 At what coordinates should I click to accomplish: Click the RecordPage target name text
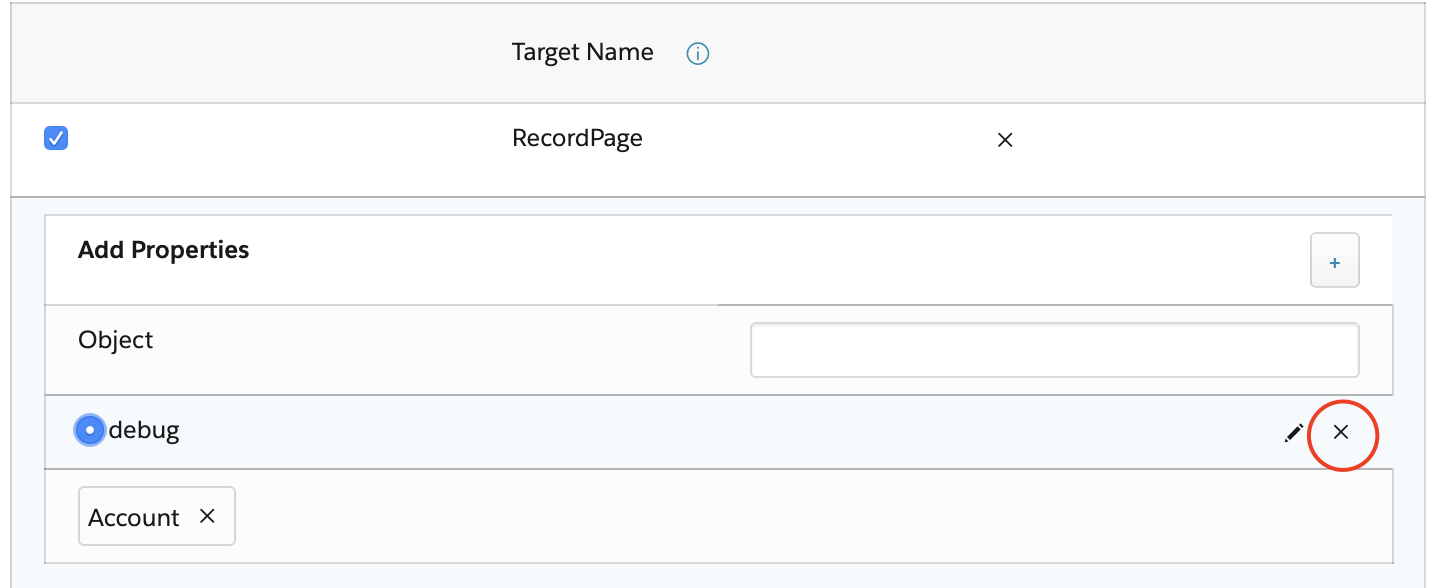coord(577,138)
